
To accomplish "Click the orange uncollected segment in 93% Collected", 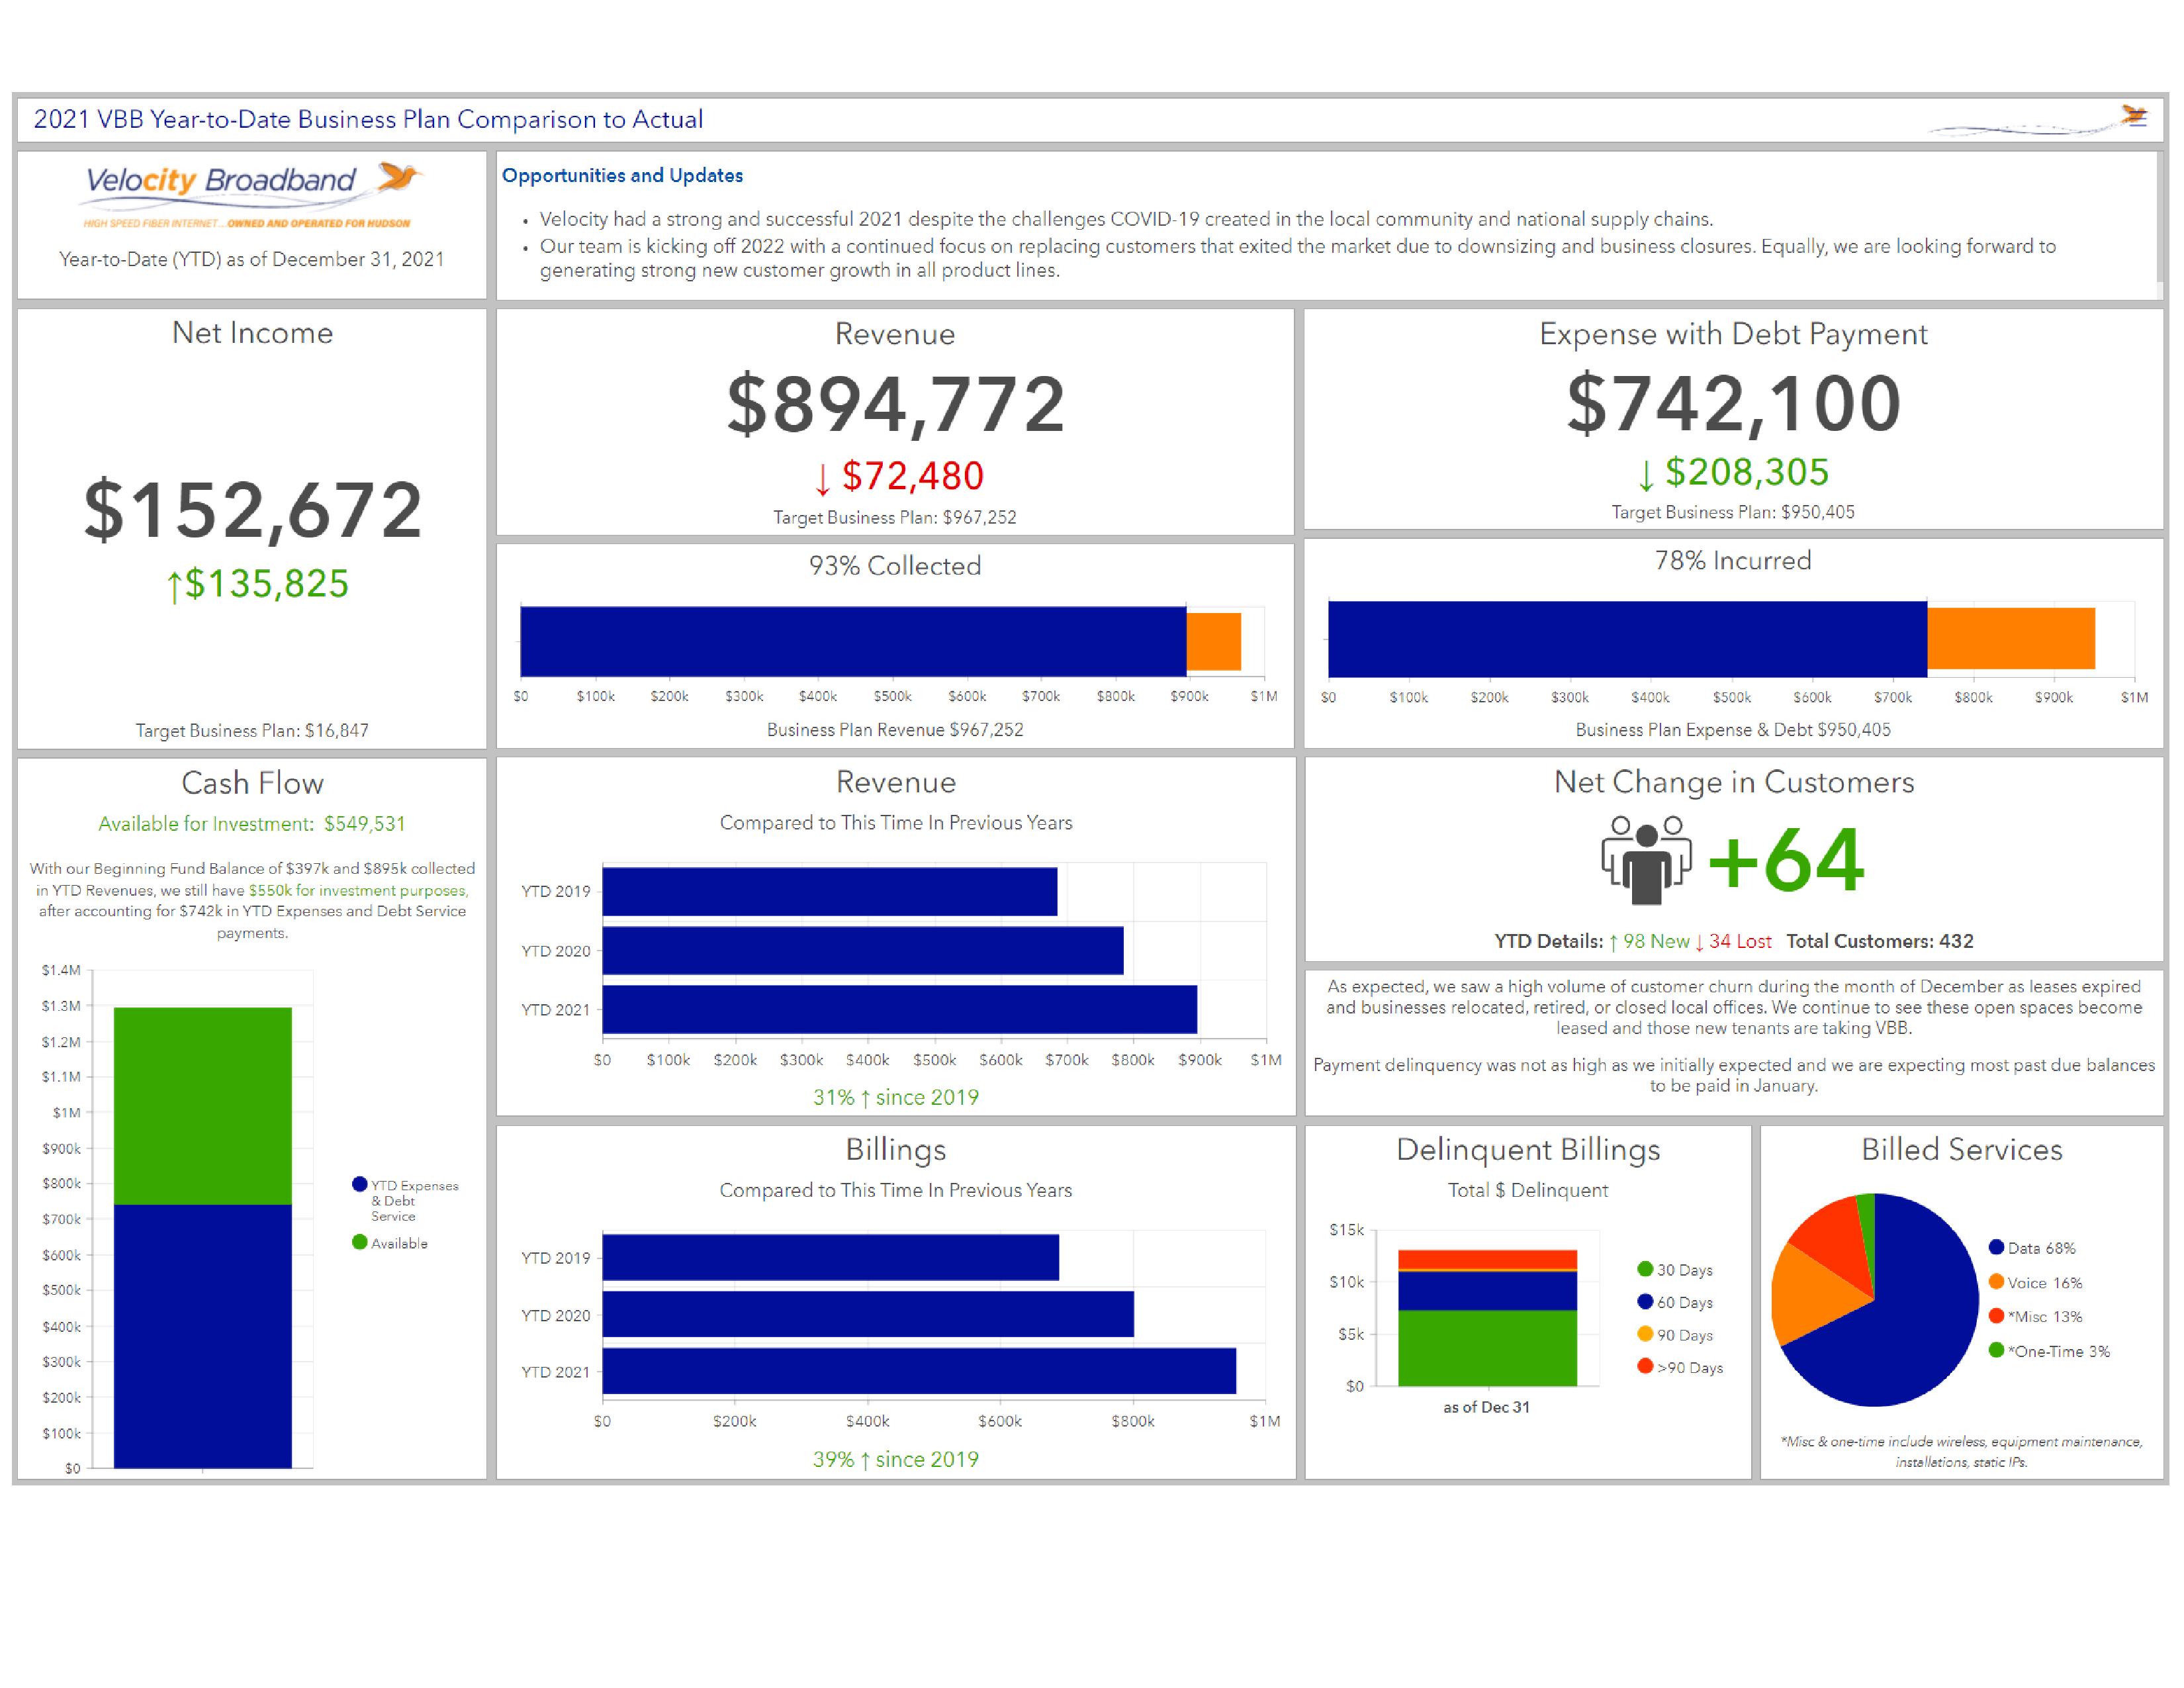I will click(x=1214, y=641).
